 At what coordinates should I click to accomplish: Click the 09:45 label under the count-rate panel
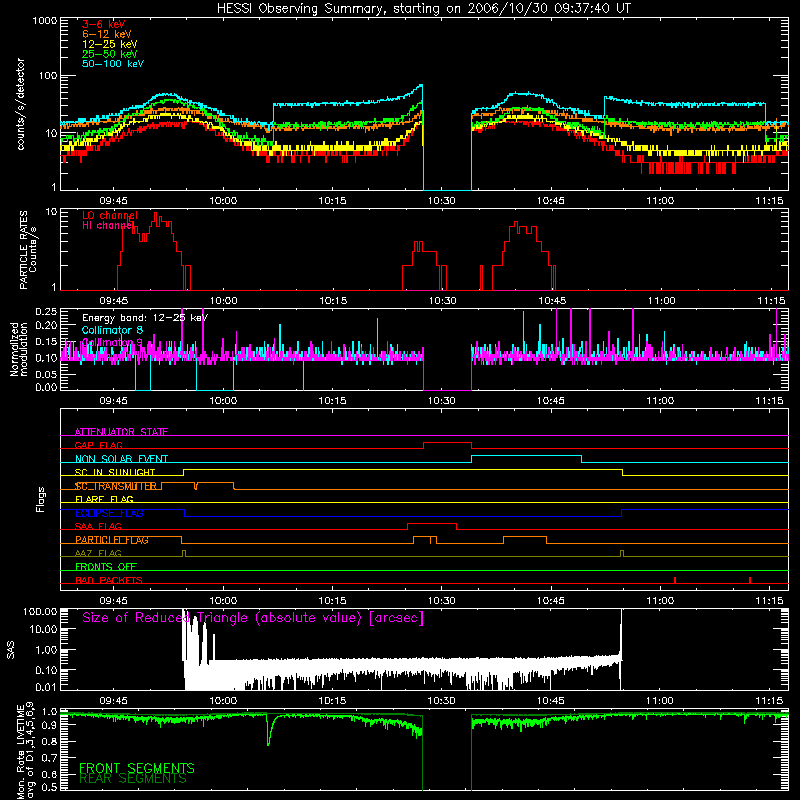coord(113,201)
